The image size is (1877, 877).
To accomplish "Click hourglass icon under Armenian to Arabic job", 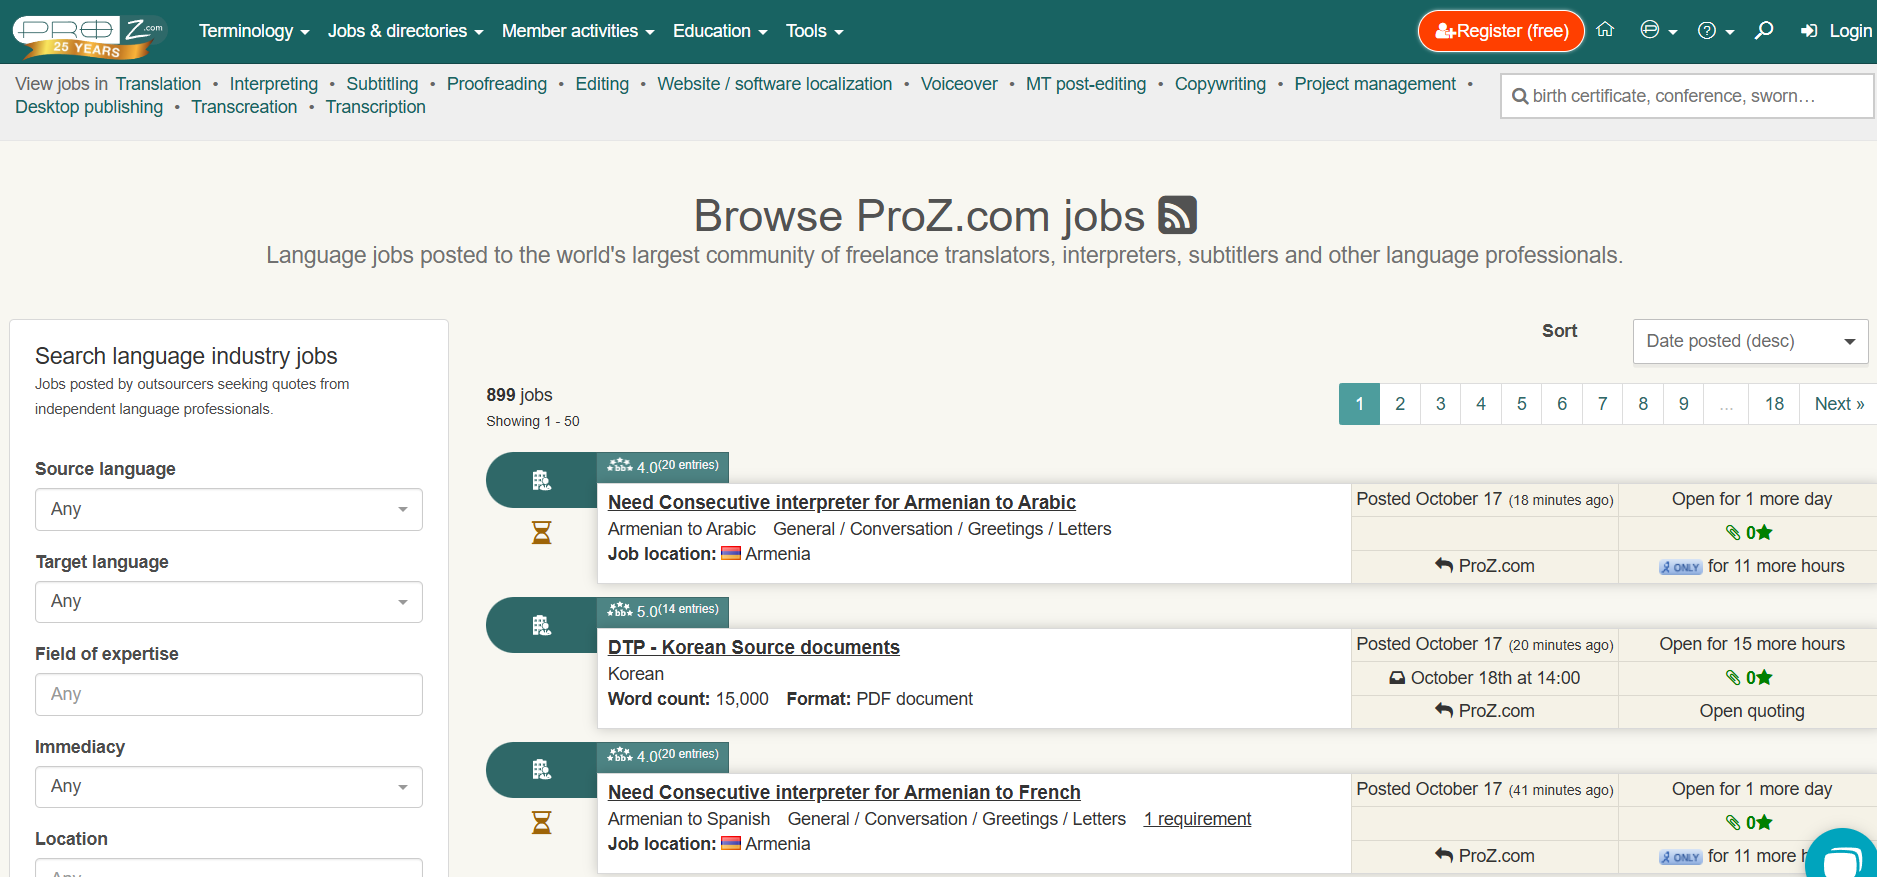I will coord(541,532).
